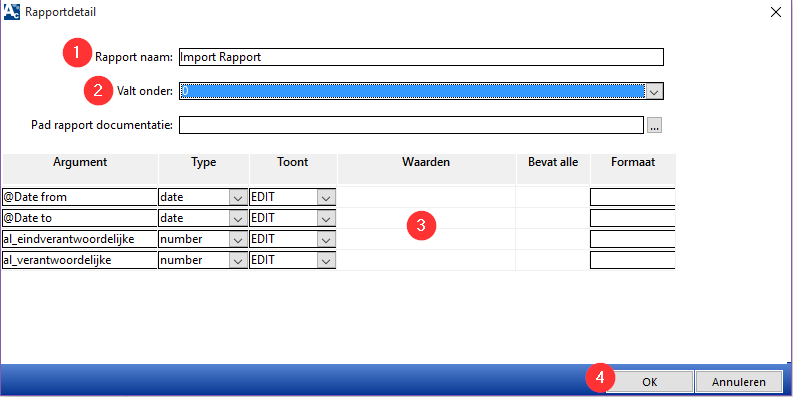Click the Annuleren button

coord(739,382)
